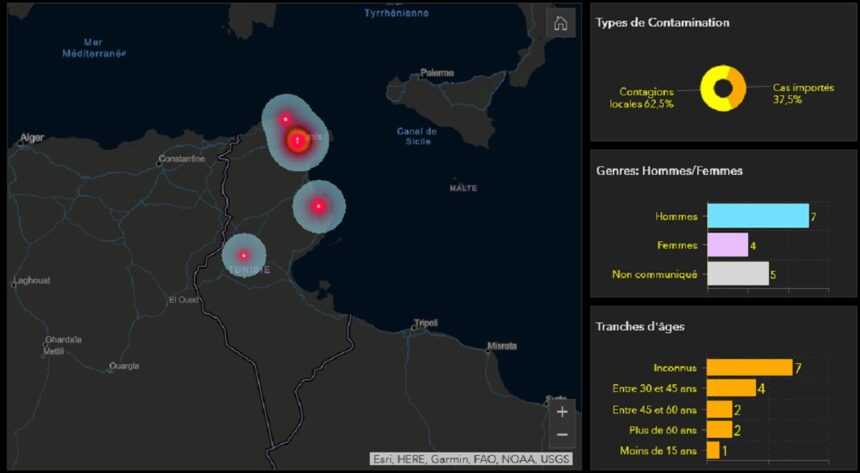Select the Inconnus age bar
Image resolution: width=860 pixels, height=473 pixels.
749,368
